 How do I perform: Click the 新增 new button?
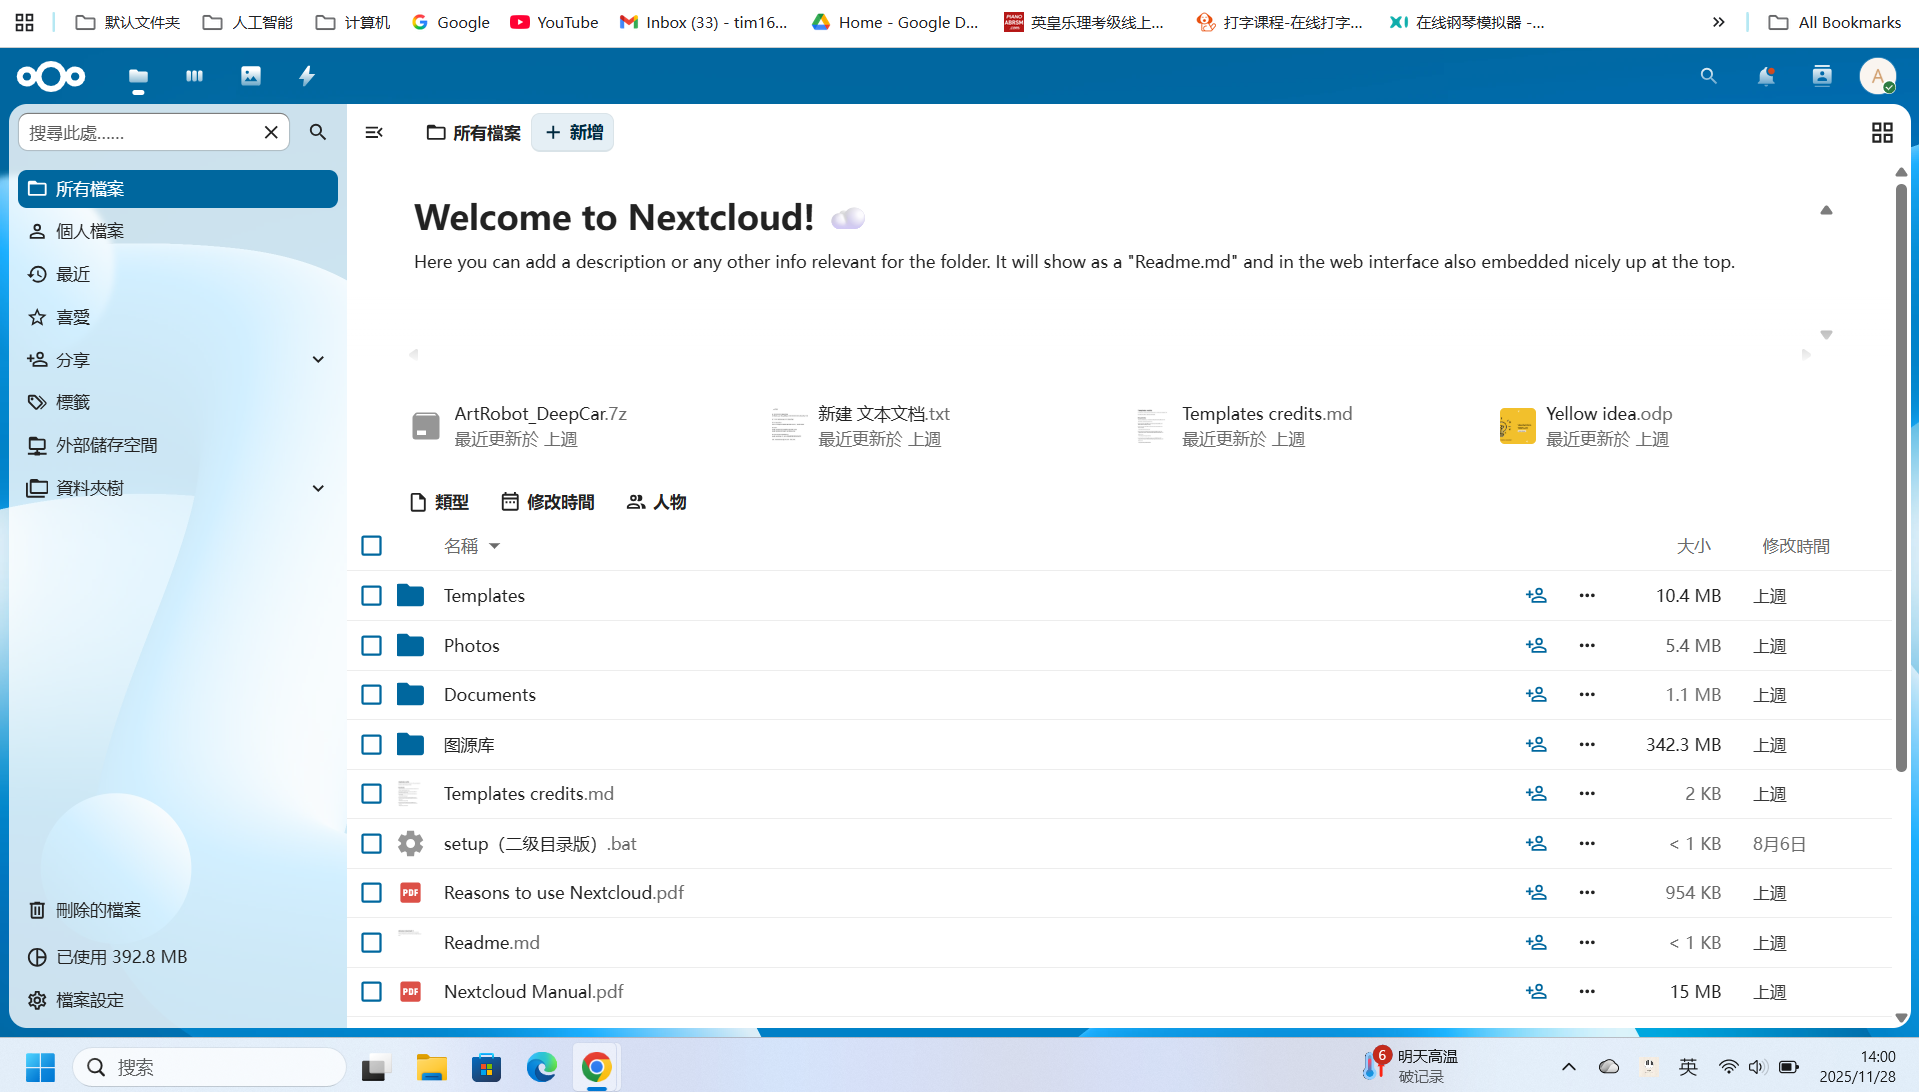[573, 132]
